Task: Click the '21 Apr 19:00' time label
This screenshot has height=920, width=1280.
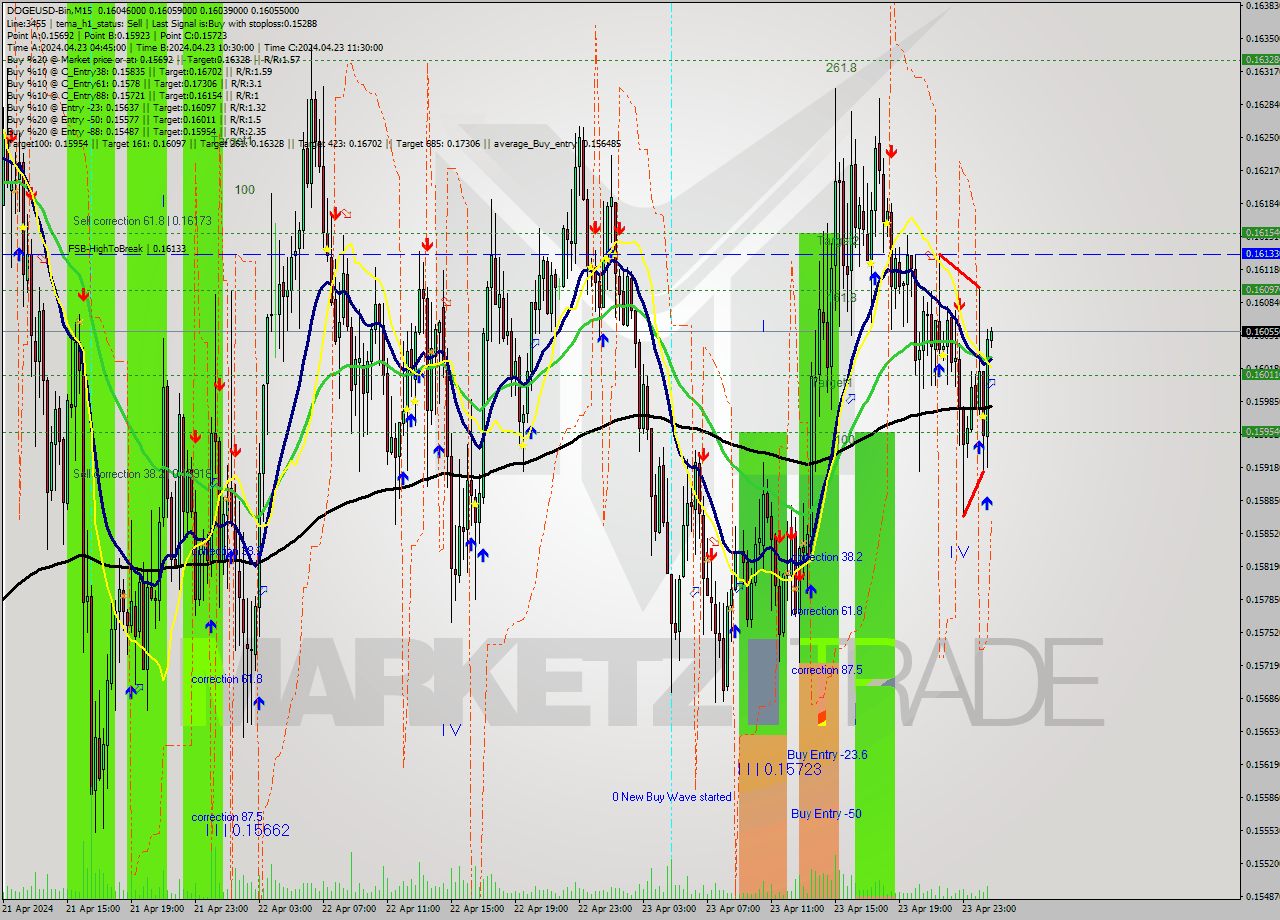Action: [x=157, y=909]
